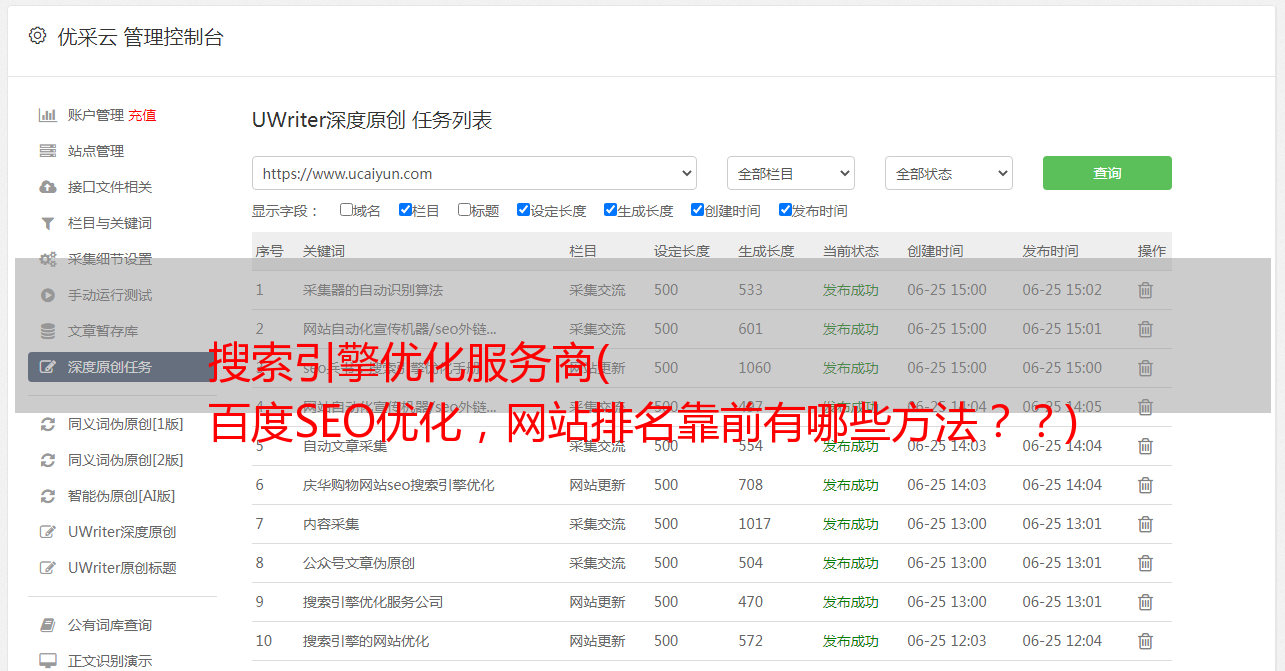This screenshot has height=671, width=1285.
Task: Uncheck the 创建时间 display field checkbox
Action: point(697,210)
